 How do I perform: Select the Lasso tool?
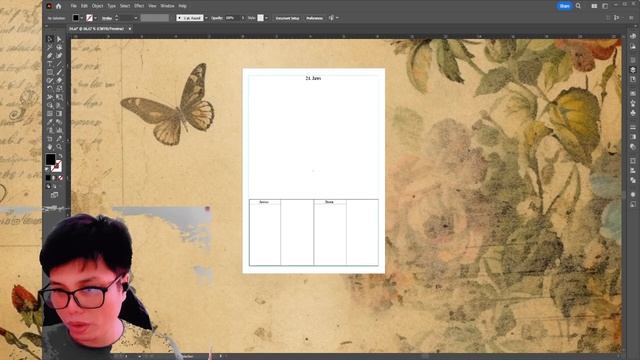[x=59, y=47]
